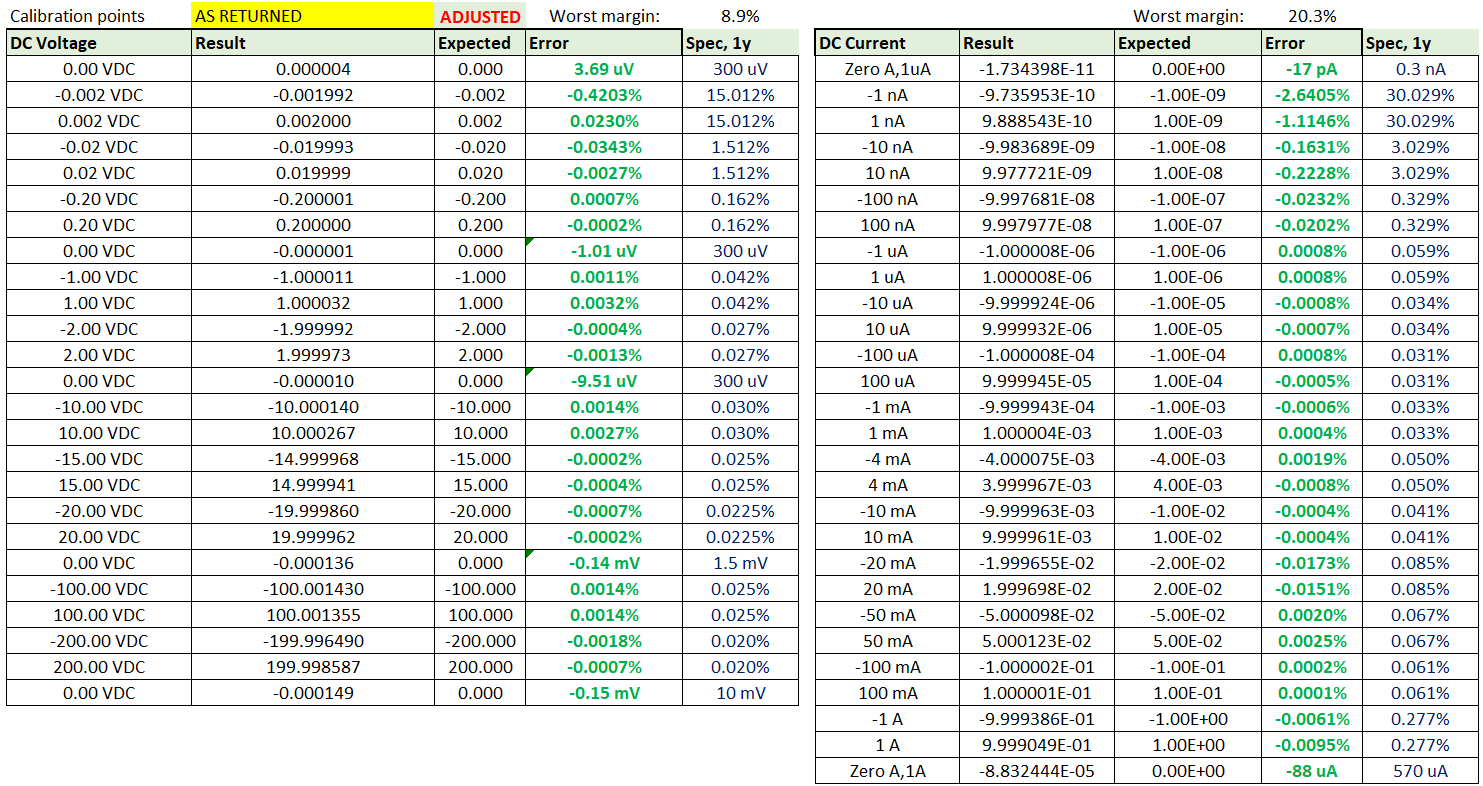Viewport: 1483px width, 786px height.
Task: Select the -9.51 uV error cell
Action: pos(604,381)
